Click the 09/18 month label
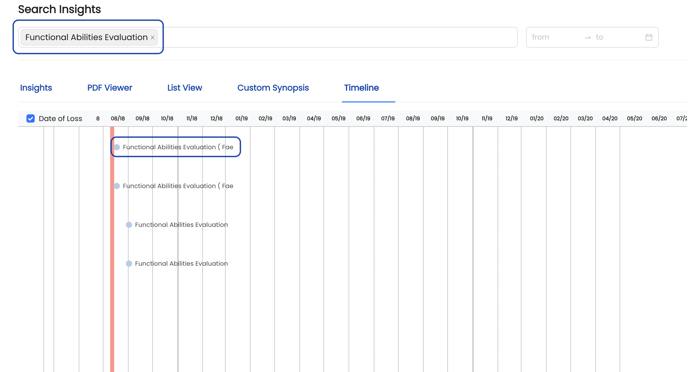The height and width of the screenshot is (372, 688). click(x=142, y=118)
